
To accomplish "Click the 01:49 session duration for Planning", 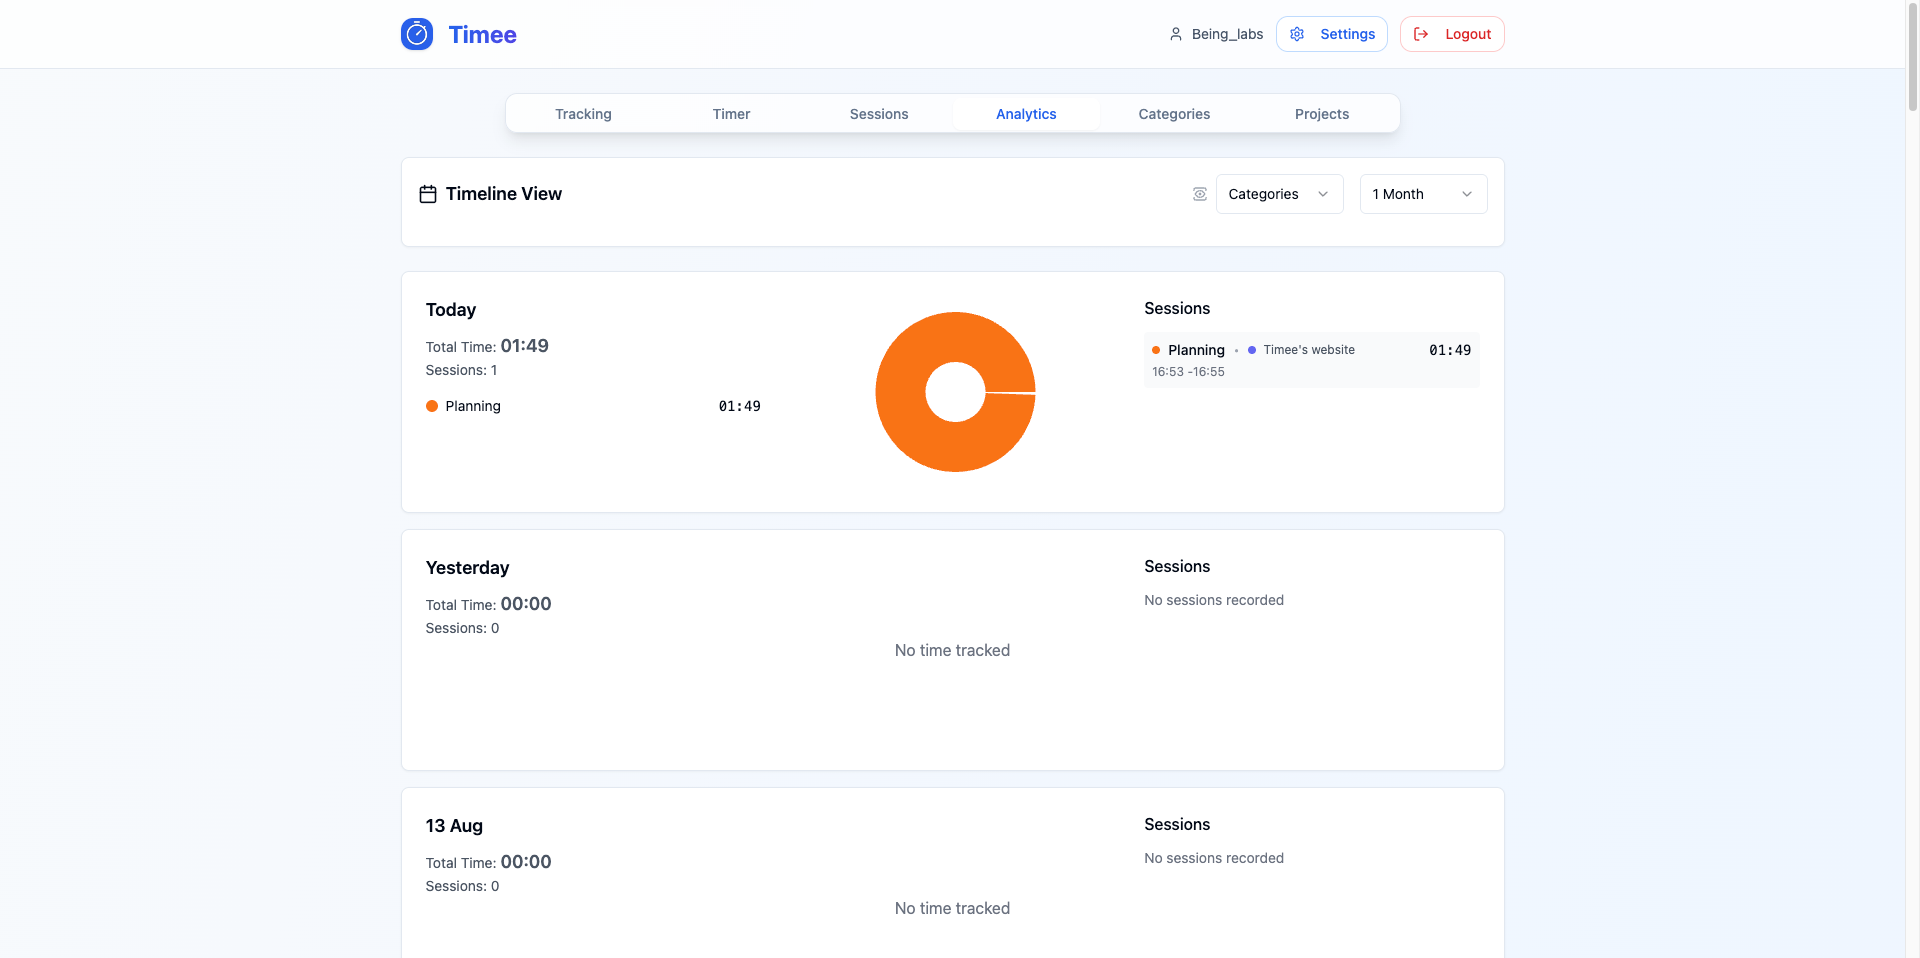I will [1448, 350].
